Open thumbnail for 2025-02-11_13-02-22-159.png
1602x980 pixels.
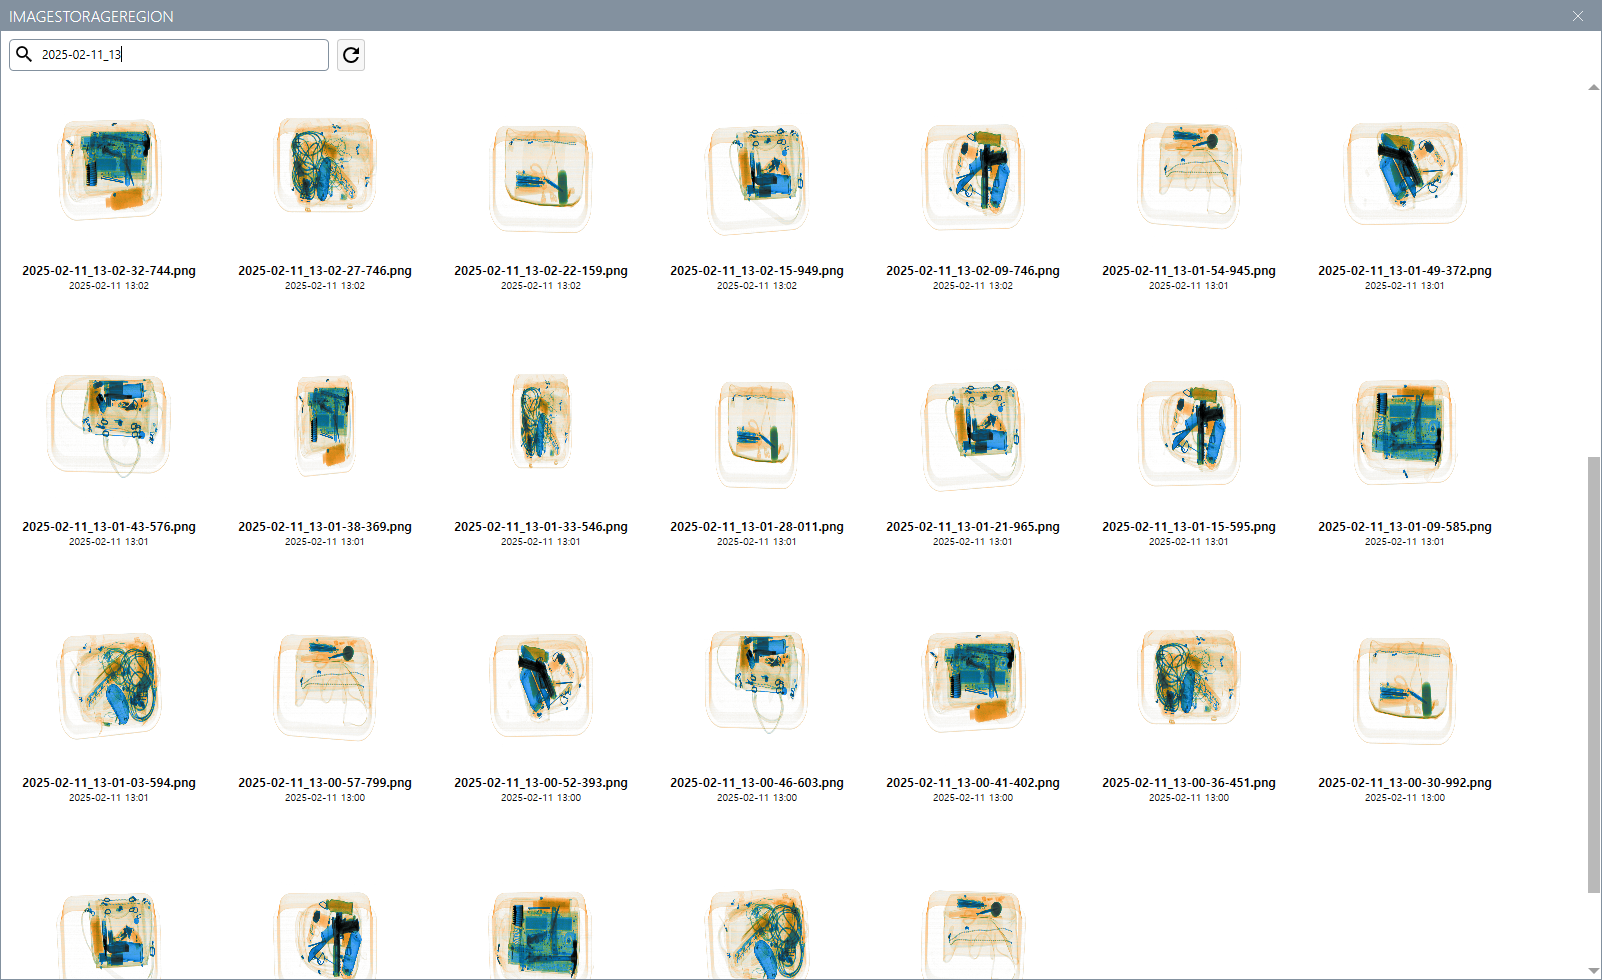[541, 178]
